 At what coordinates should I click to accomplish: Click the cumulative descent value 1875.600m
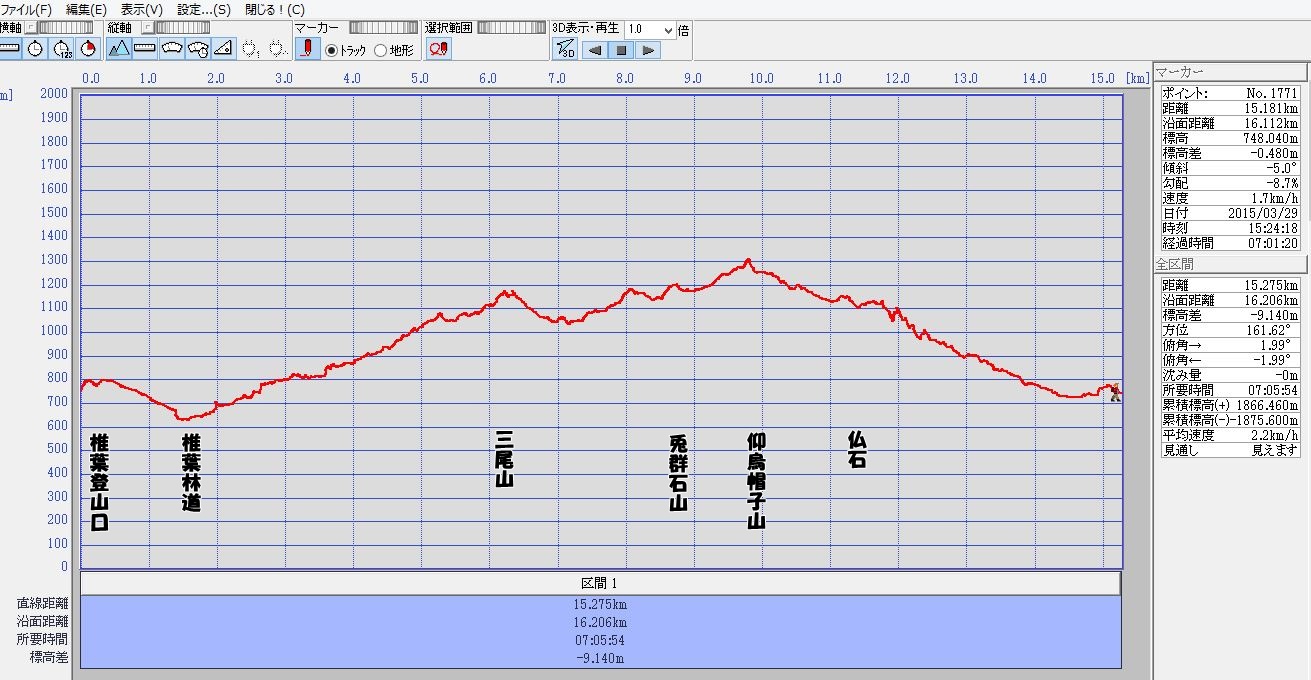[1267, 420]
